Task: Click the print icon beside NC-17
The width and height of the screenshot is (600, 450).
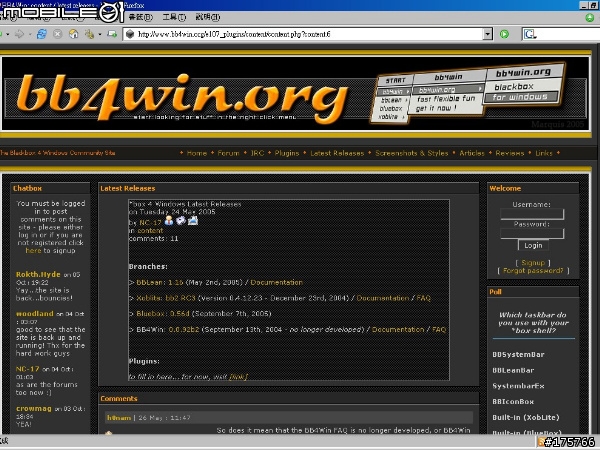Action: coord(193,220)
